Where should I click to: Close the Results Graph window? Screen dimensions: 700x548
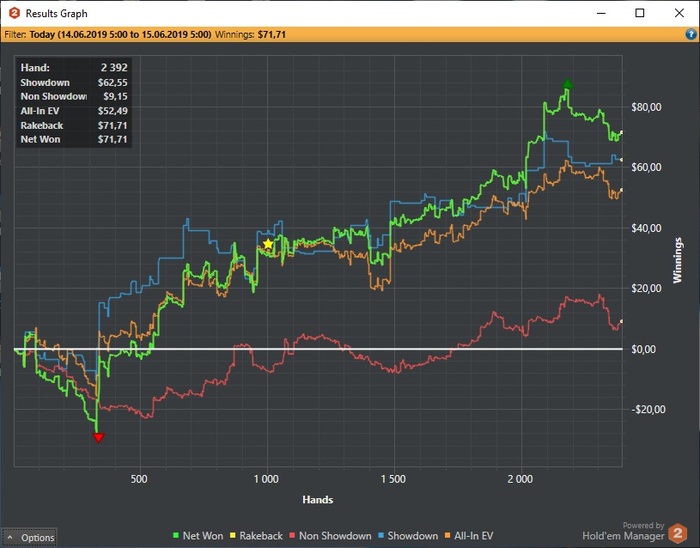(x=679, y=13)
